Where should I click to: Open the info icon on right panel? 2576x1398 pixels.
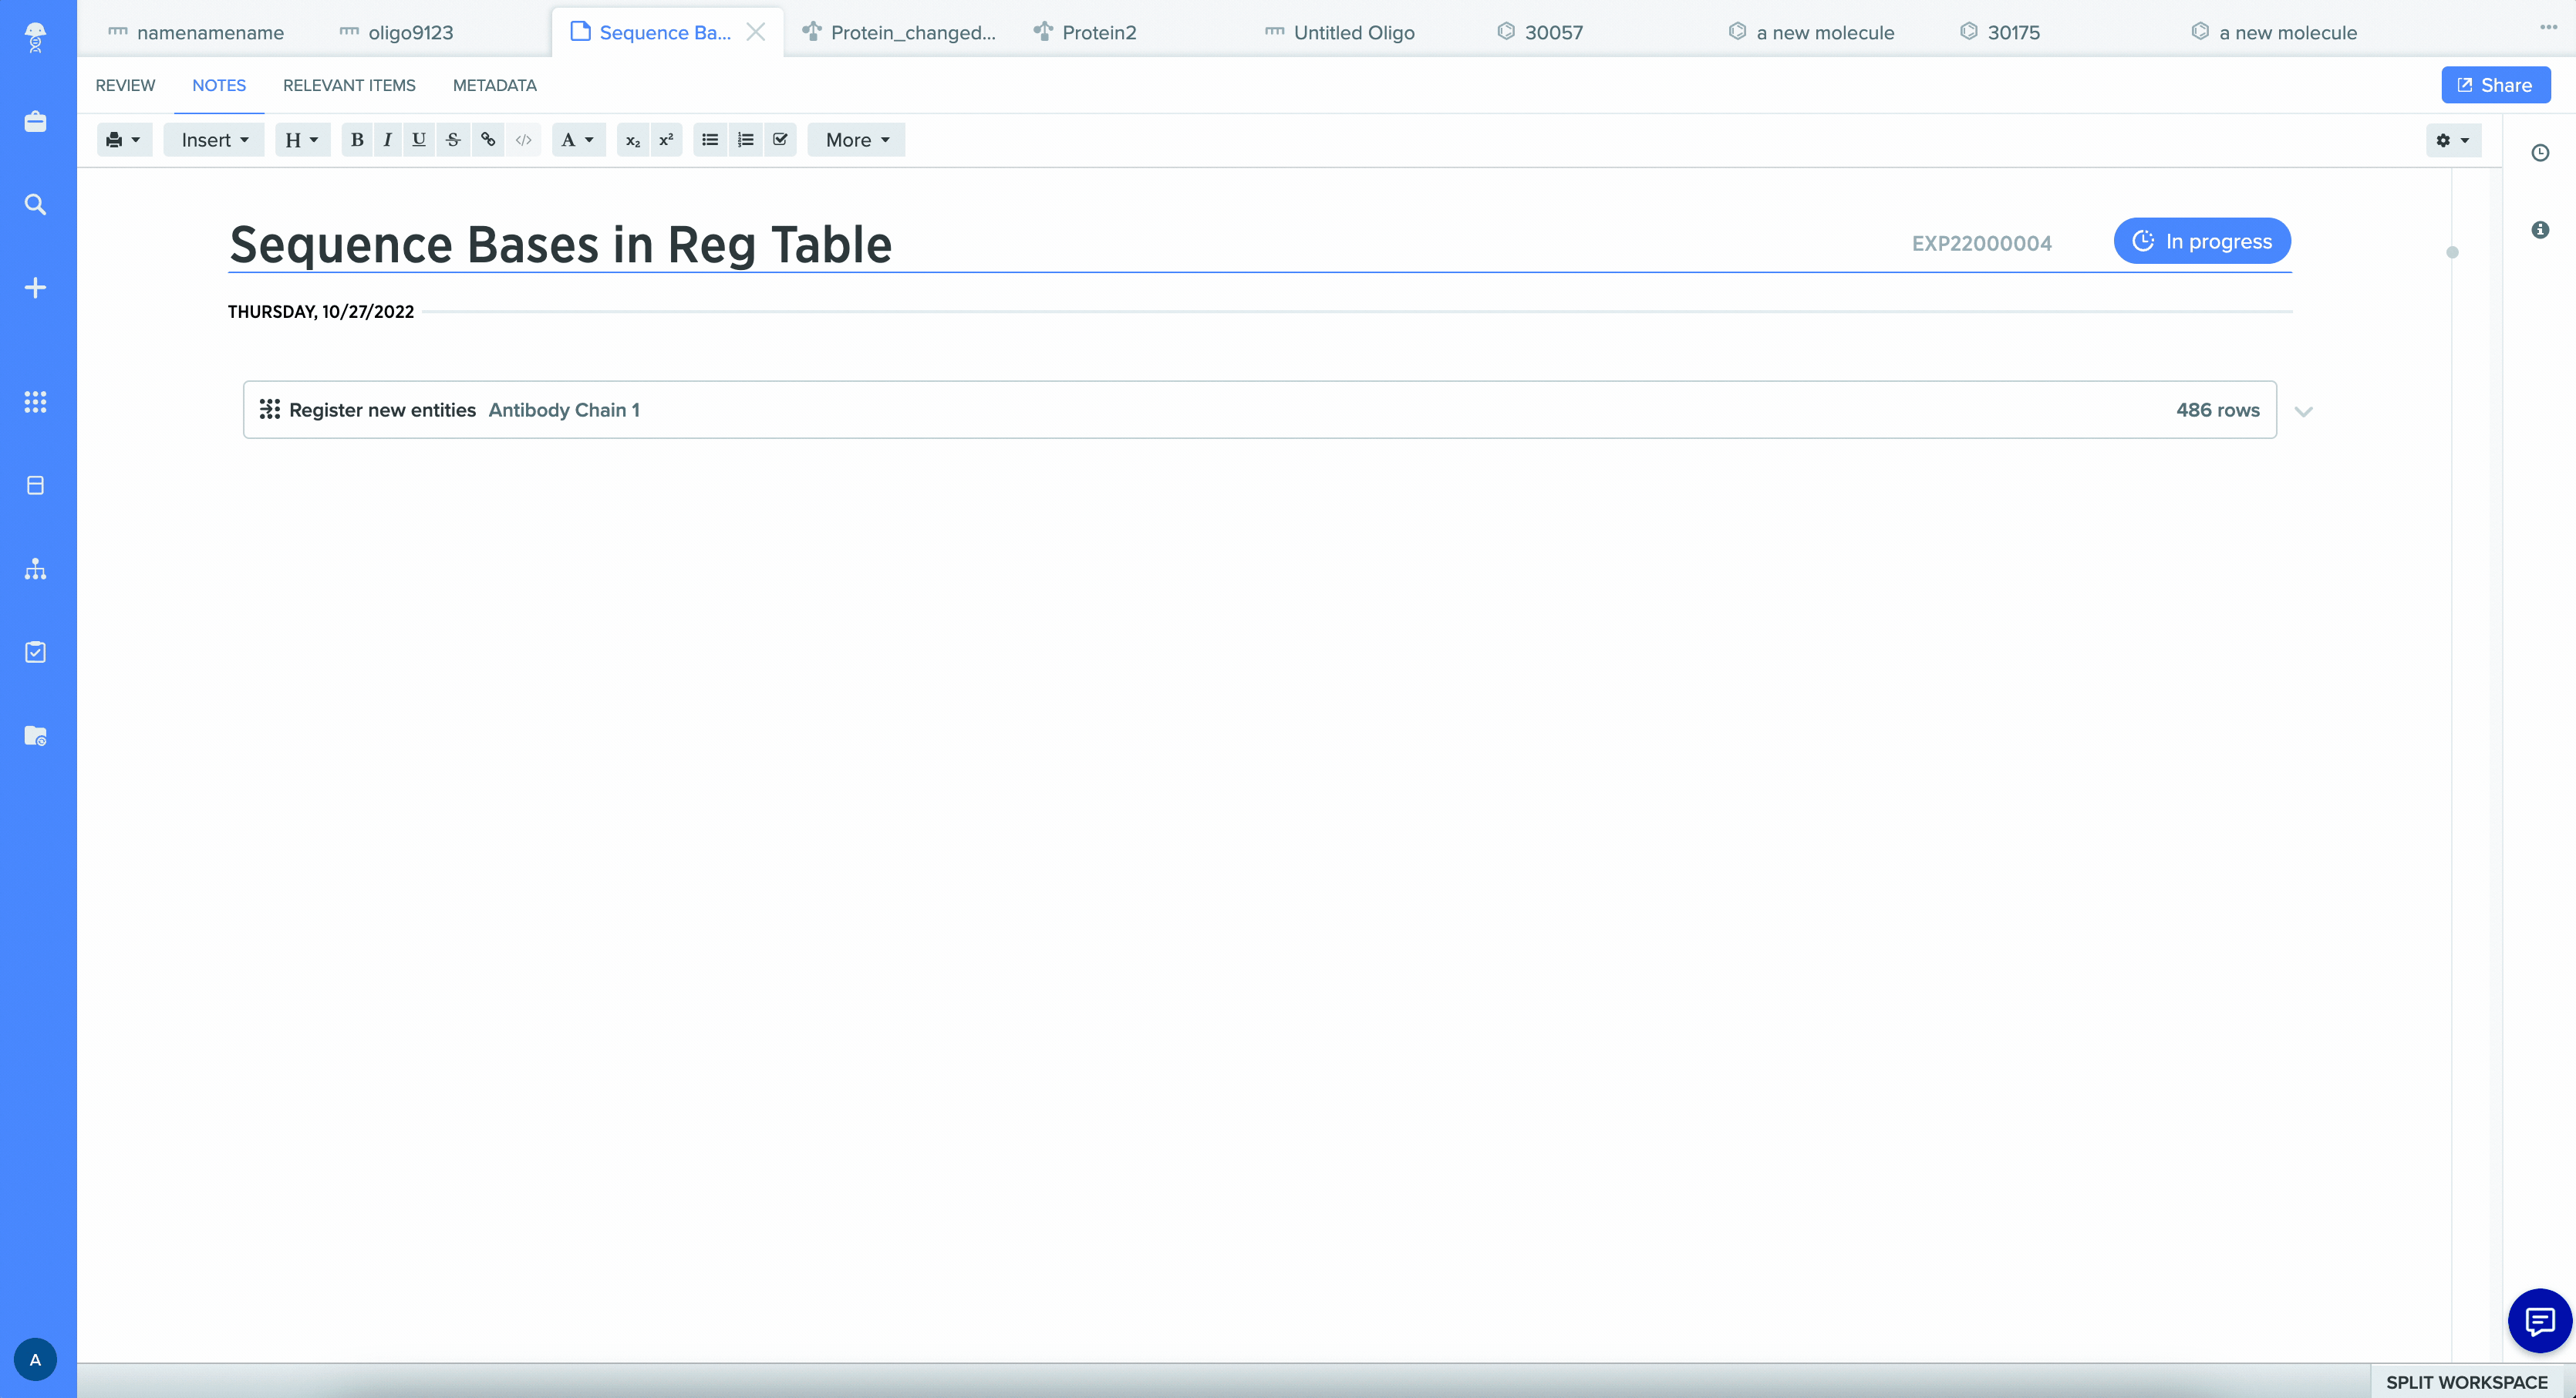pyautogui.click(x=2540, y=230)
